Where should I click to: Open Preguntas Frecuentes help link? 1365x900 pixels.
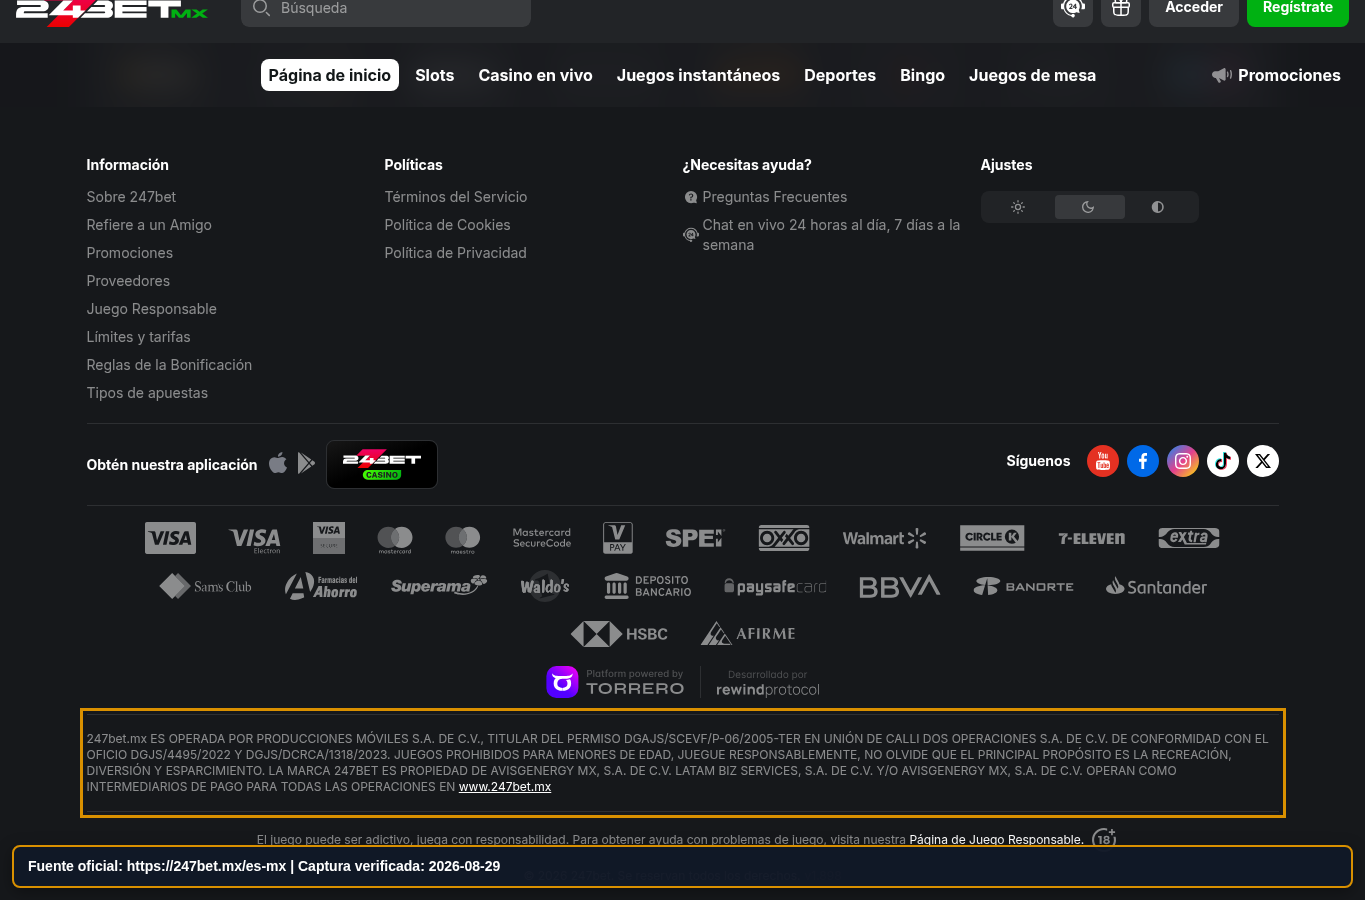pos(766,197)
